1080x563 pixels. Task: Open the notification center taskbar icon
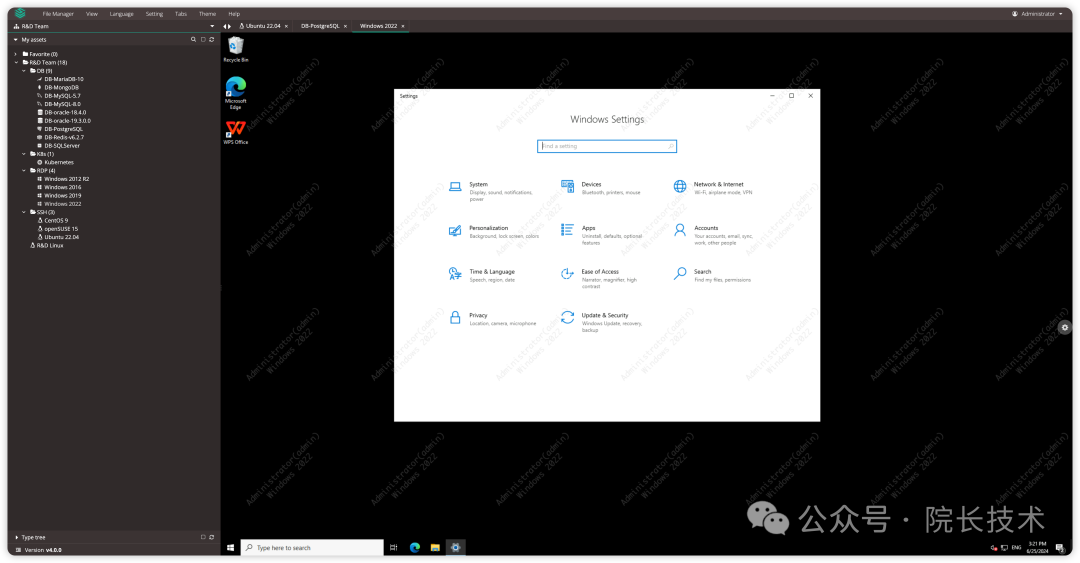1060,548
